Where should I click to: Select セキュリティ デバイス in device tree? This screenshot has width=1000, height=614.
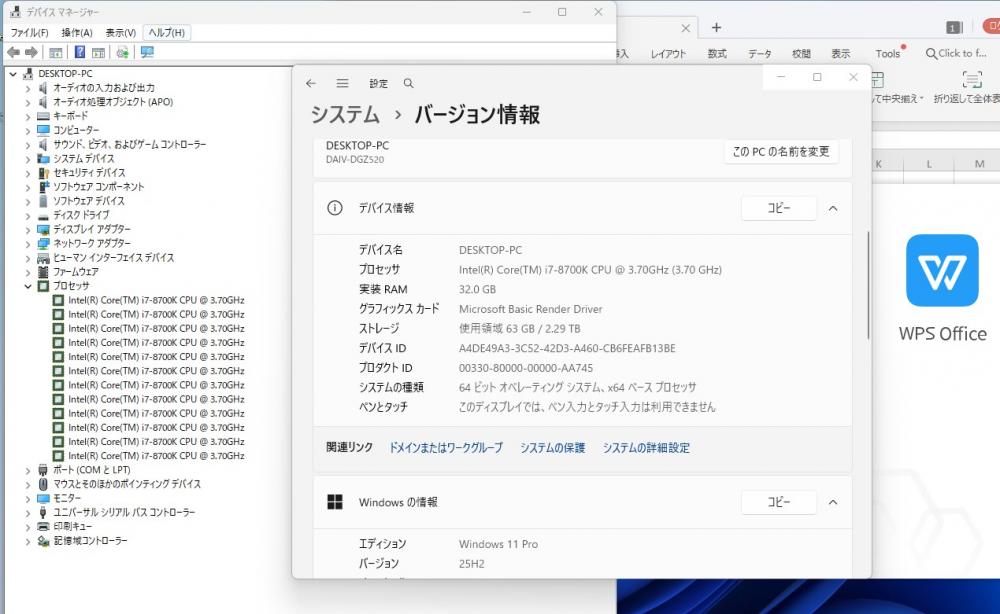pyautogui.click(x=89, y=173)
